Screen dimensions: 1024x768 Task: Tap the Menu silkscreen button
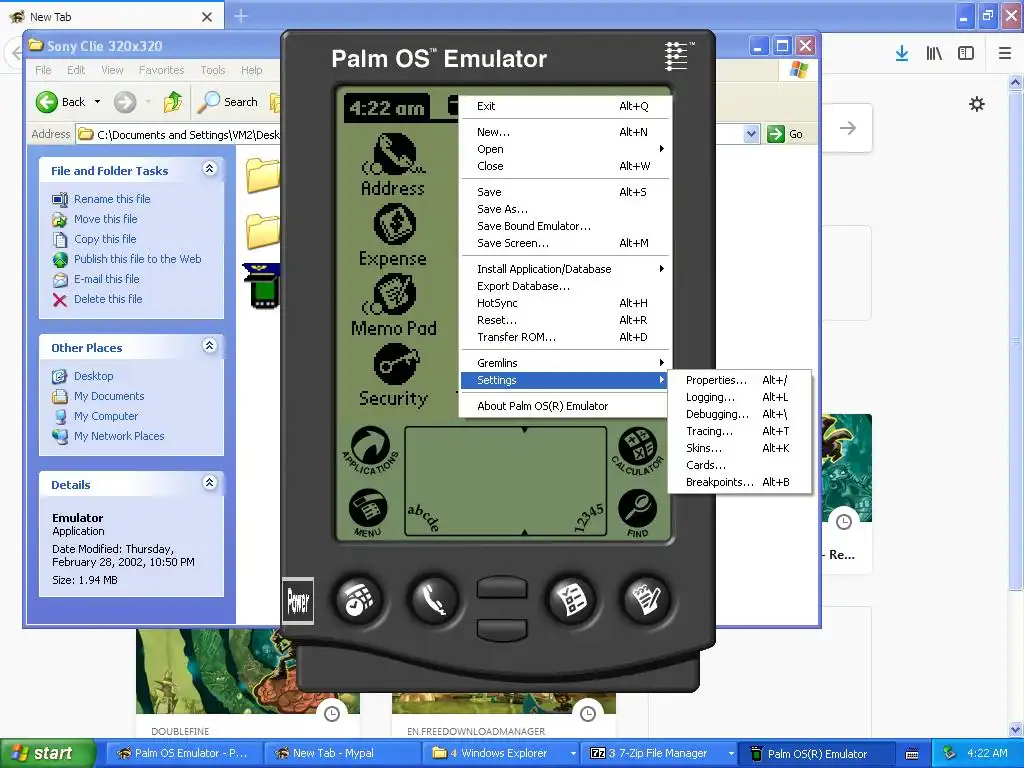368,513
